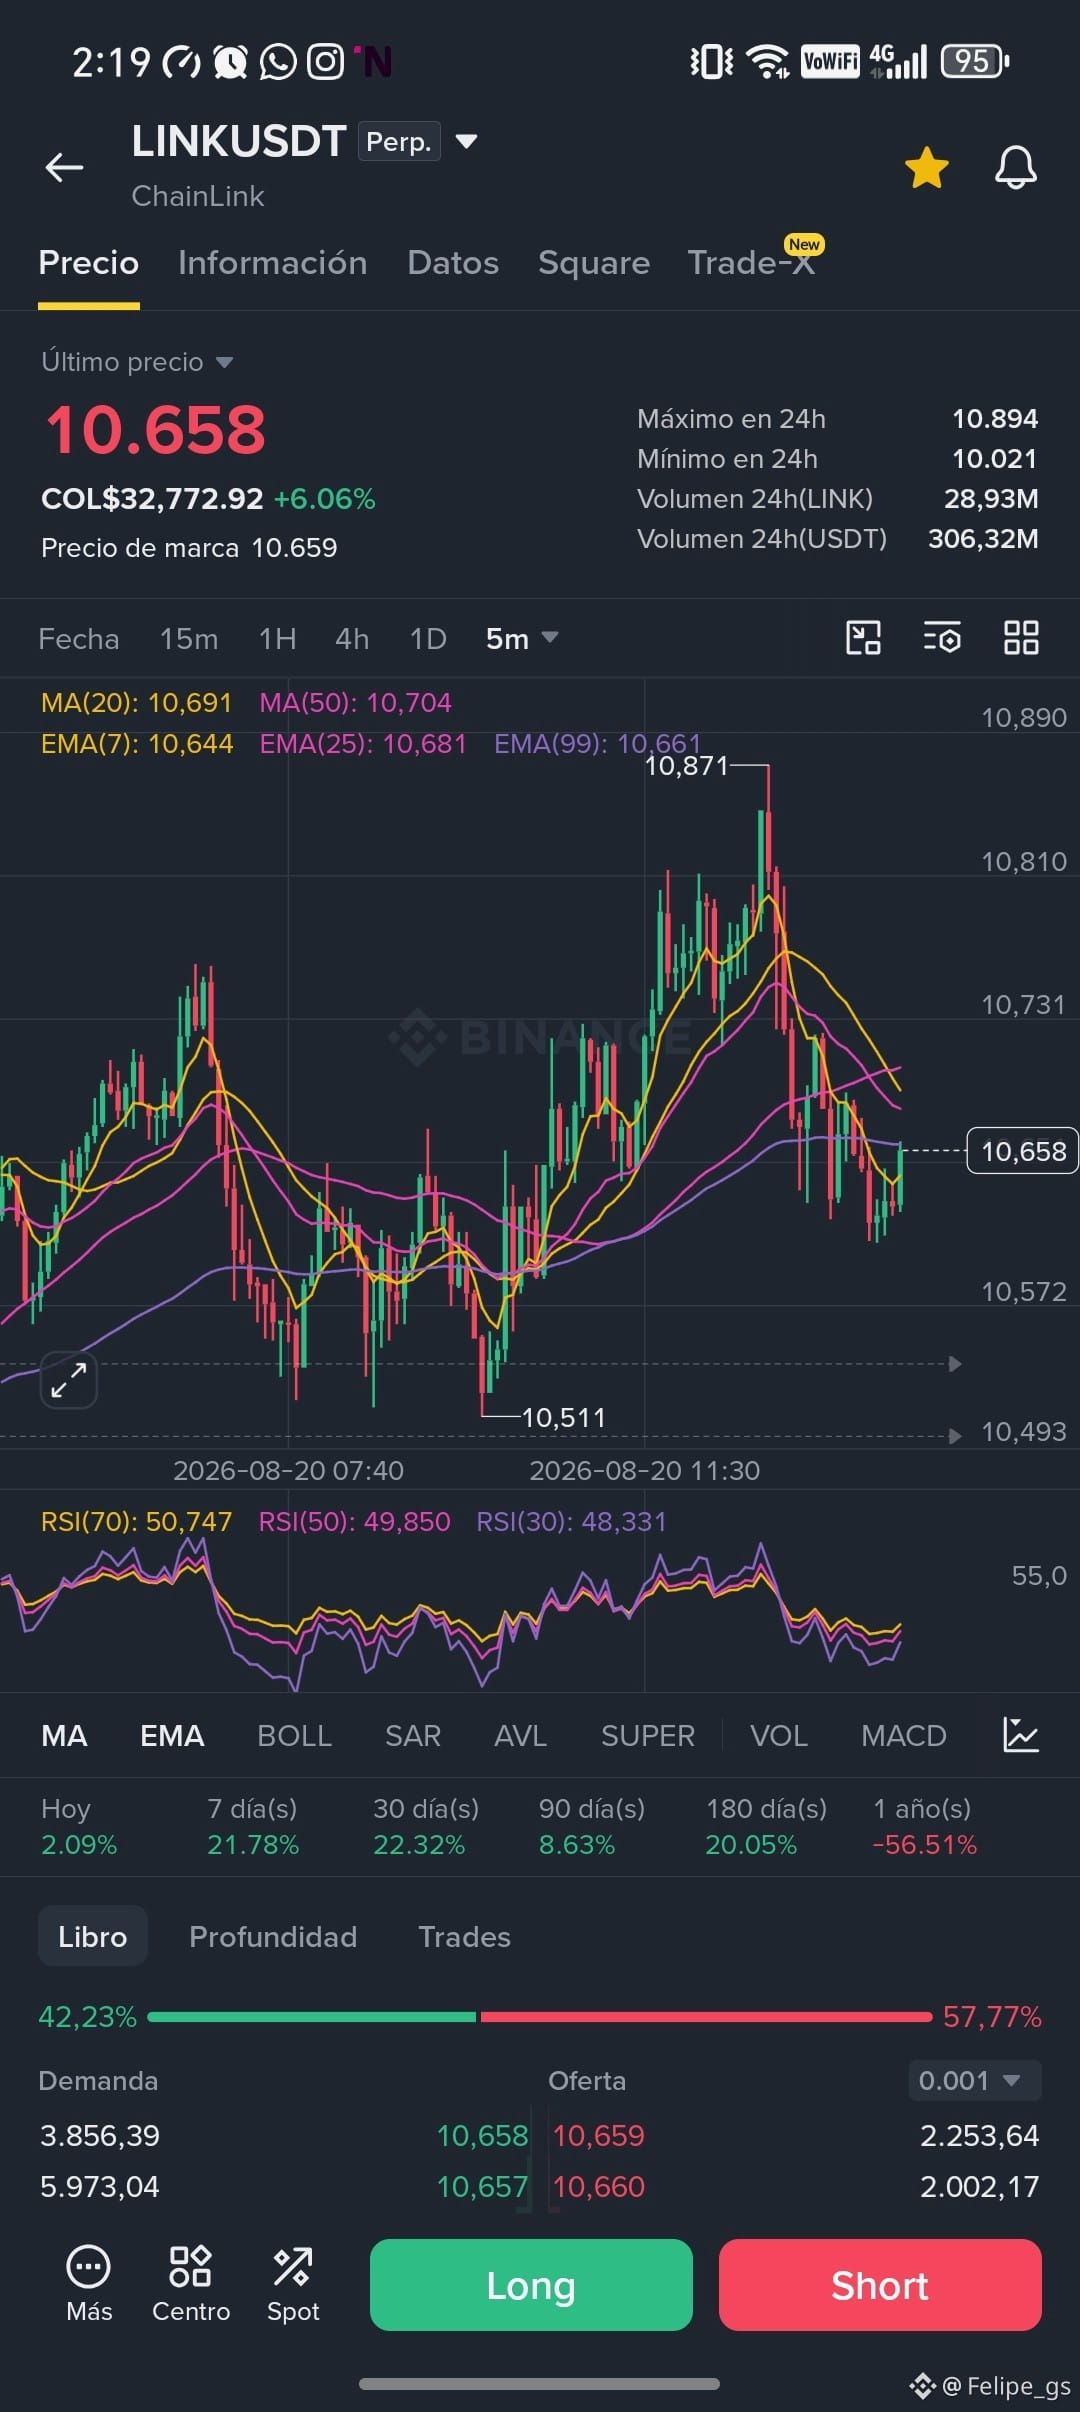Open the 0.001 price precision dropdown
The image size is (1080, 2412).
tap(975, 2081)
